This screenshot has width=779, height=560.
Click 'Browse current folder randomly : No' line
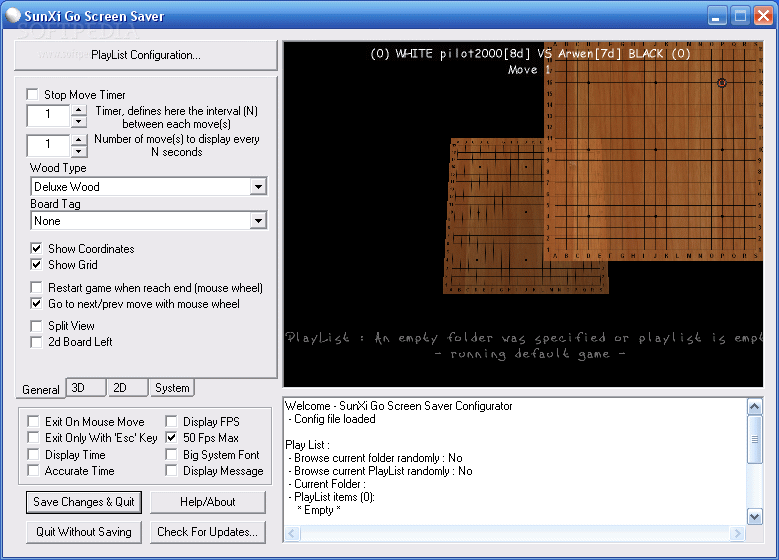376,458
